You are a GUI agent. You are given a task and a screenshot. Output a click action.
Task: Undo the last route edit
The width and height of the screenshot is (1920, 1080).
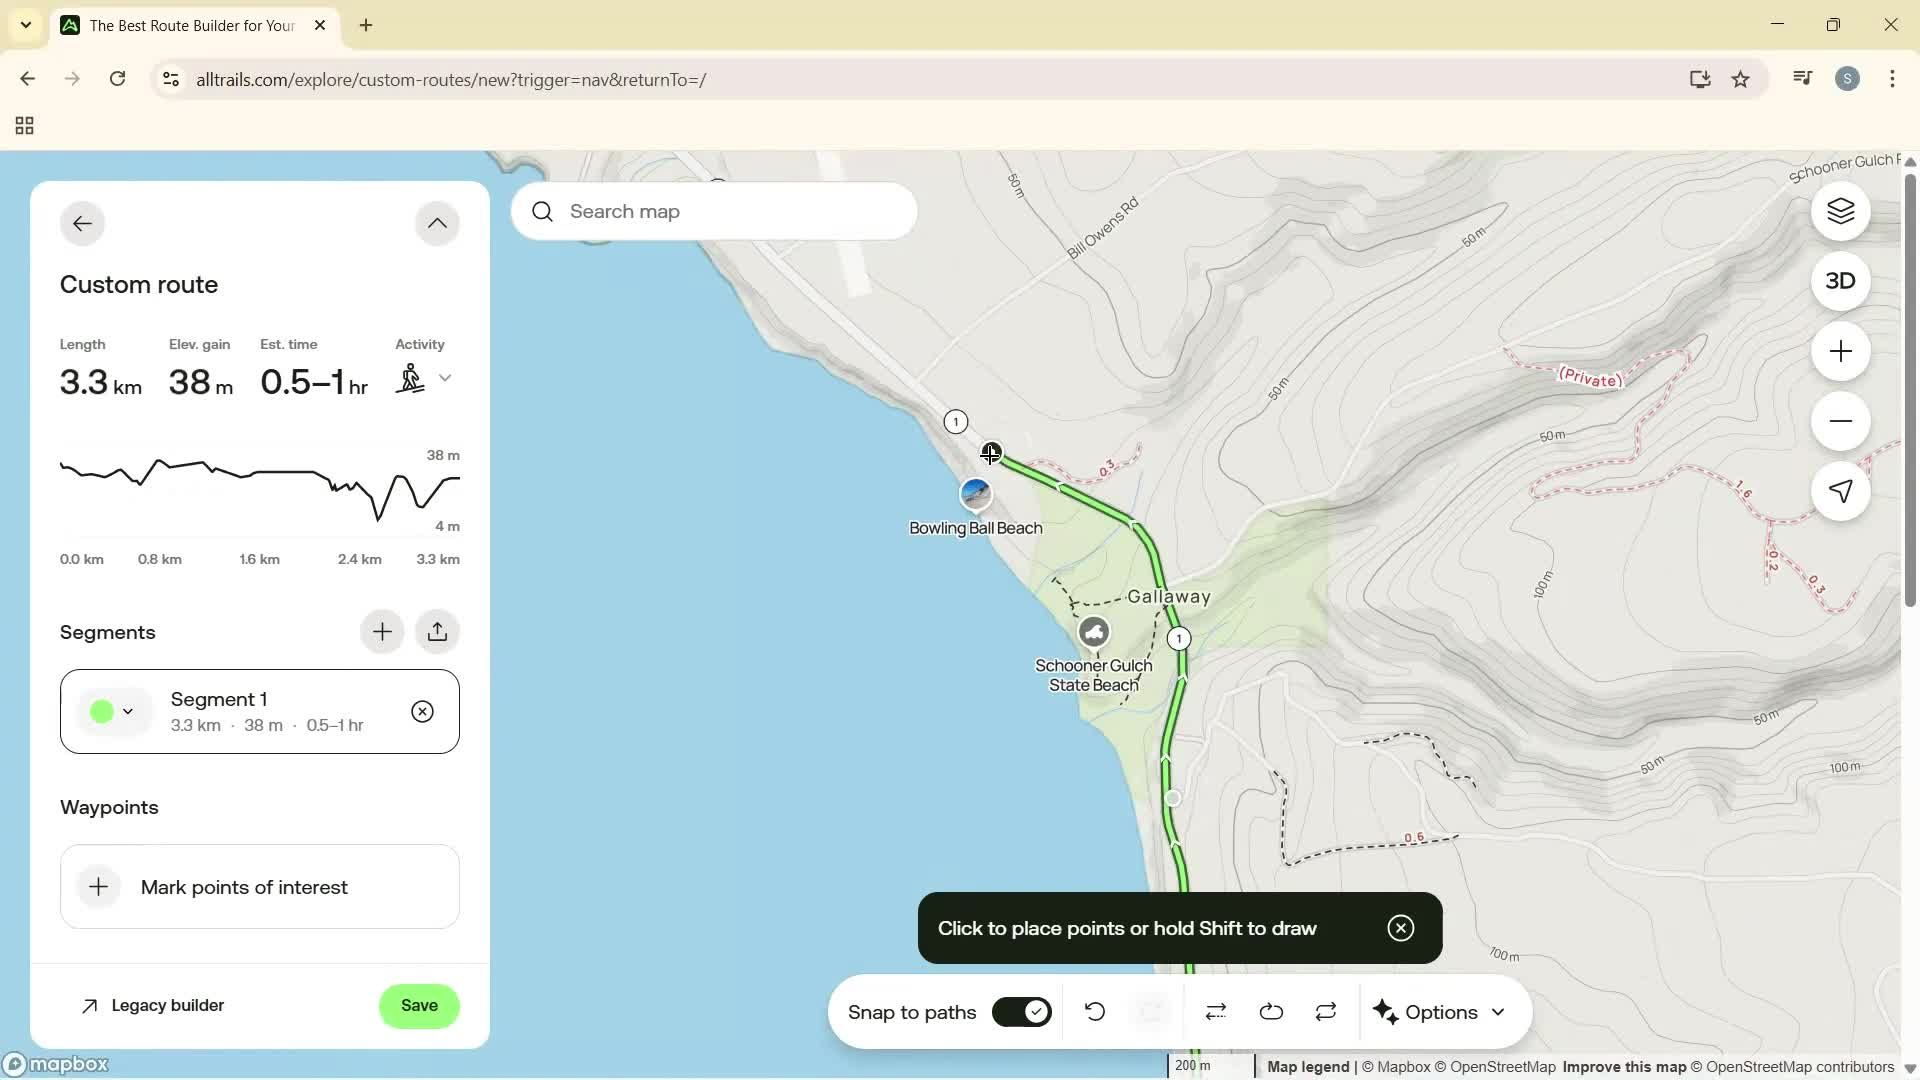point(1094,1011)
